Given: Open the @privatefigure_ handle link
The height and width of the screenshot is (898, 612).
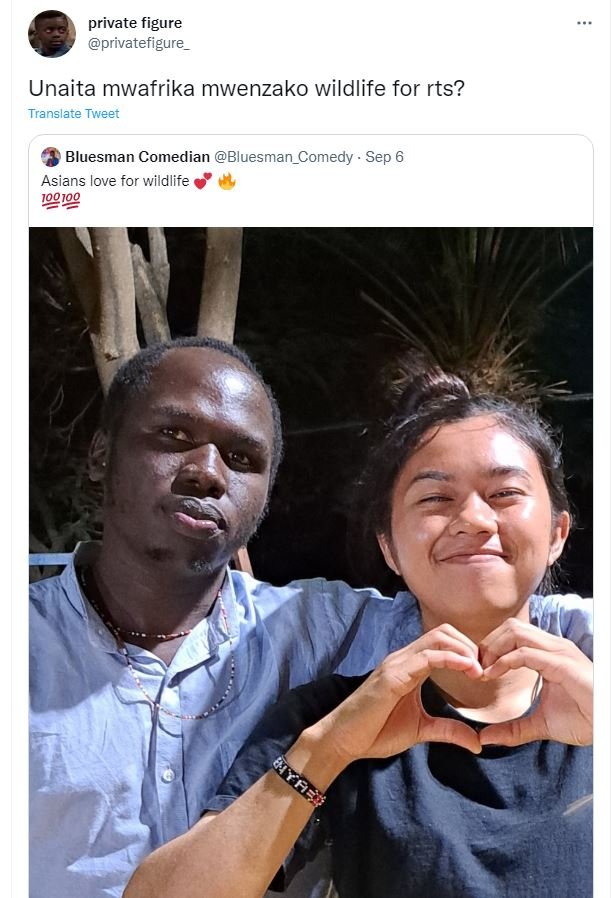Looking at the screenshot, I should tap(139, 44).
